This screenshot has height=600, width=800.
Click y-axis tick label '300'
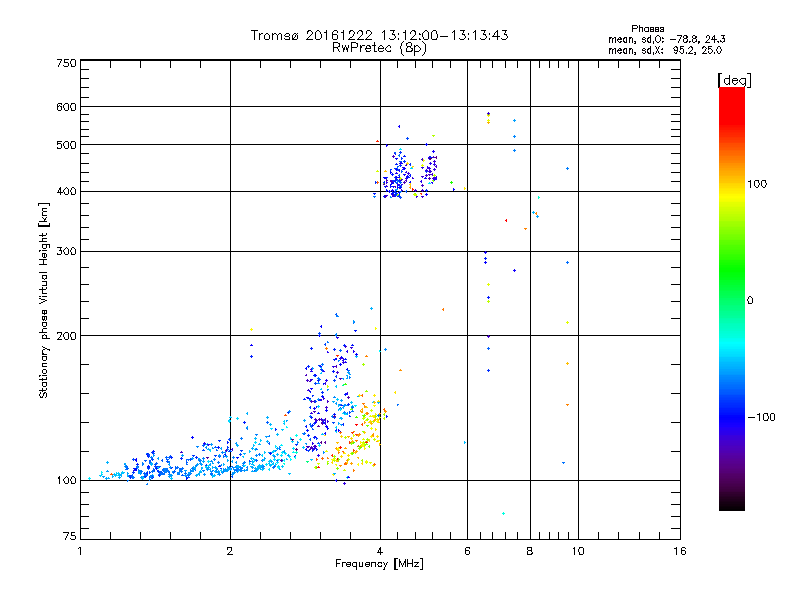[66, 252]
